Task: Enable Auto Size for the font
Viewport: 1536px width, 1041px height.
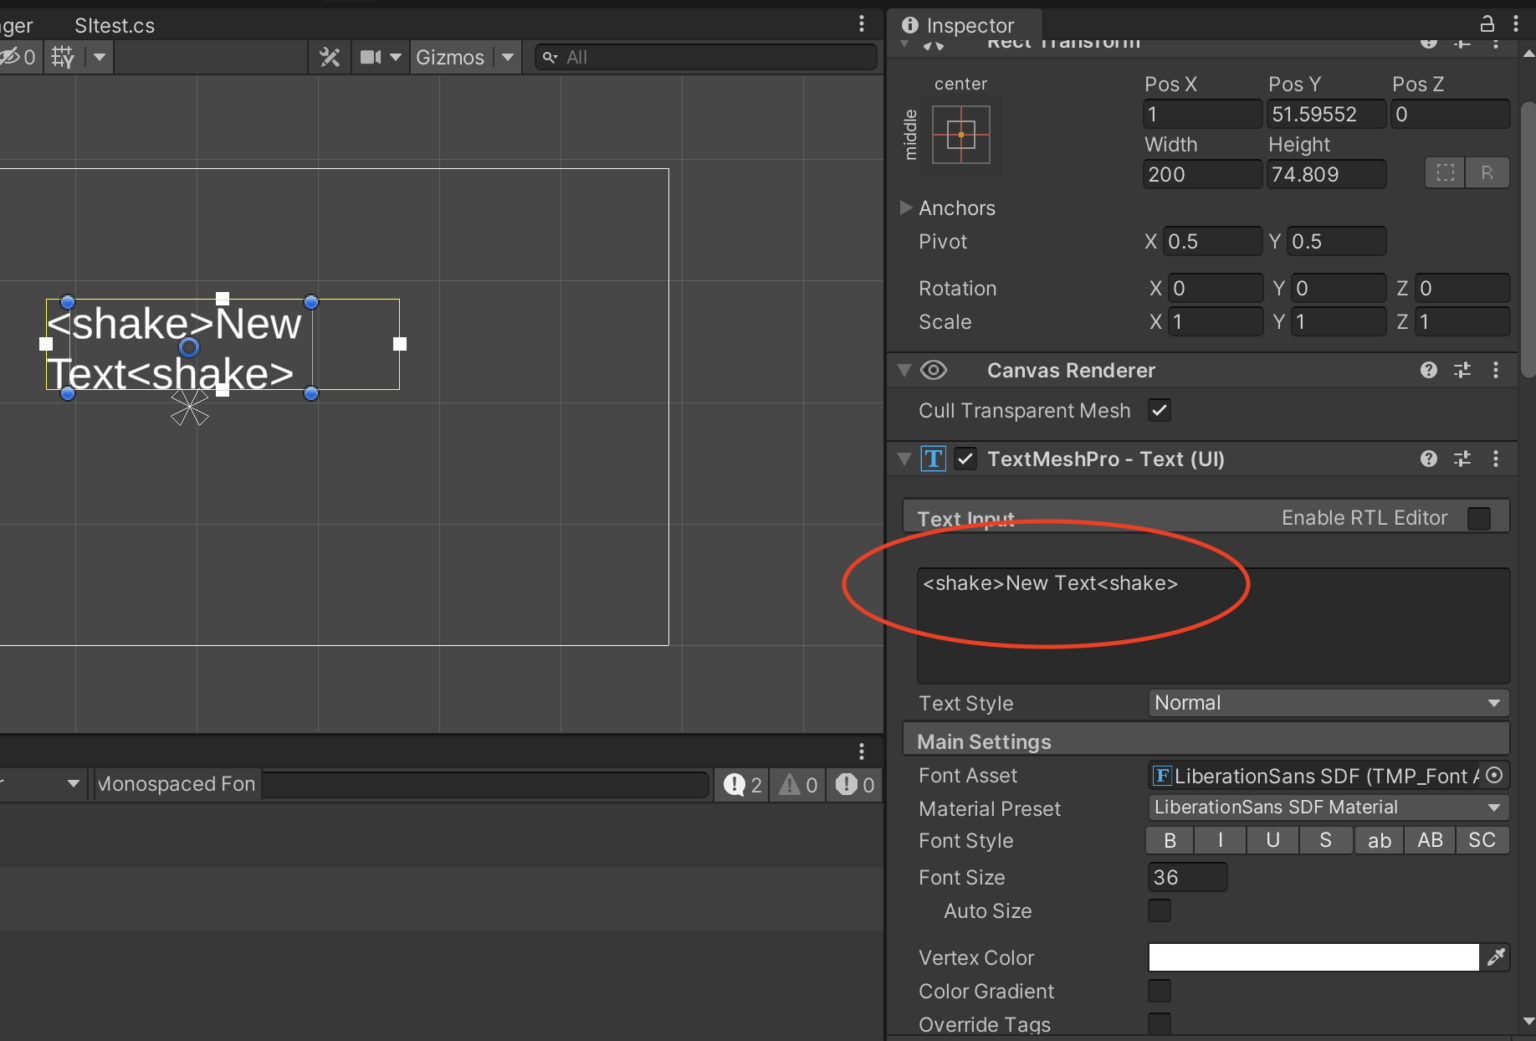Action: coord(1159,911)
